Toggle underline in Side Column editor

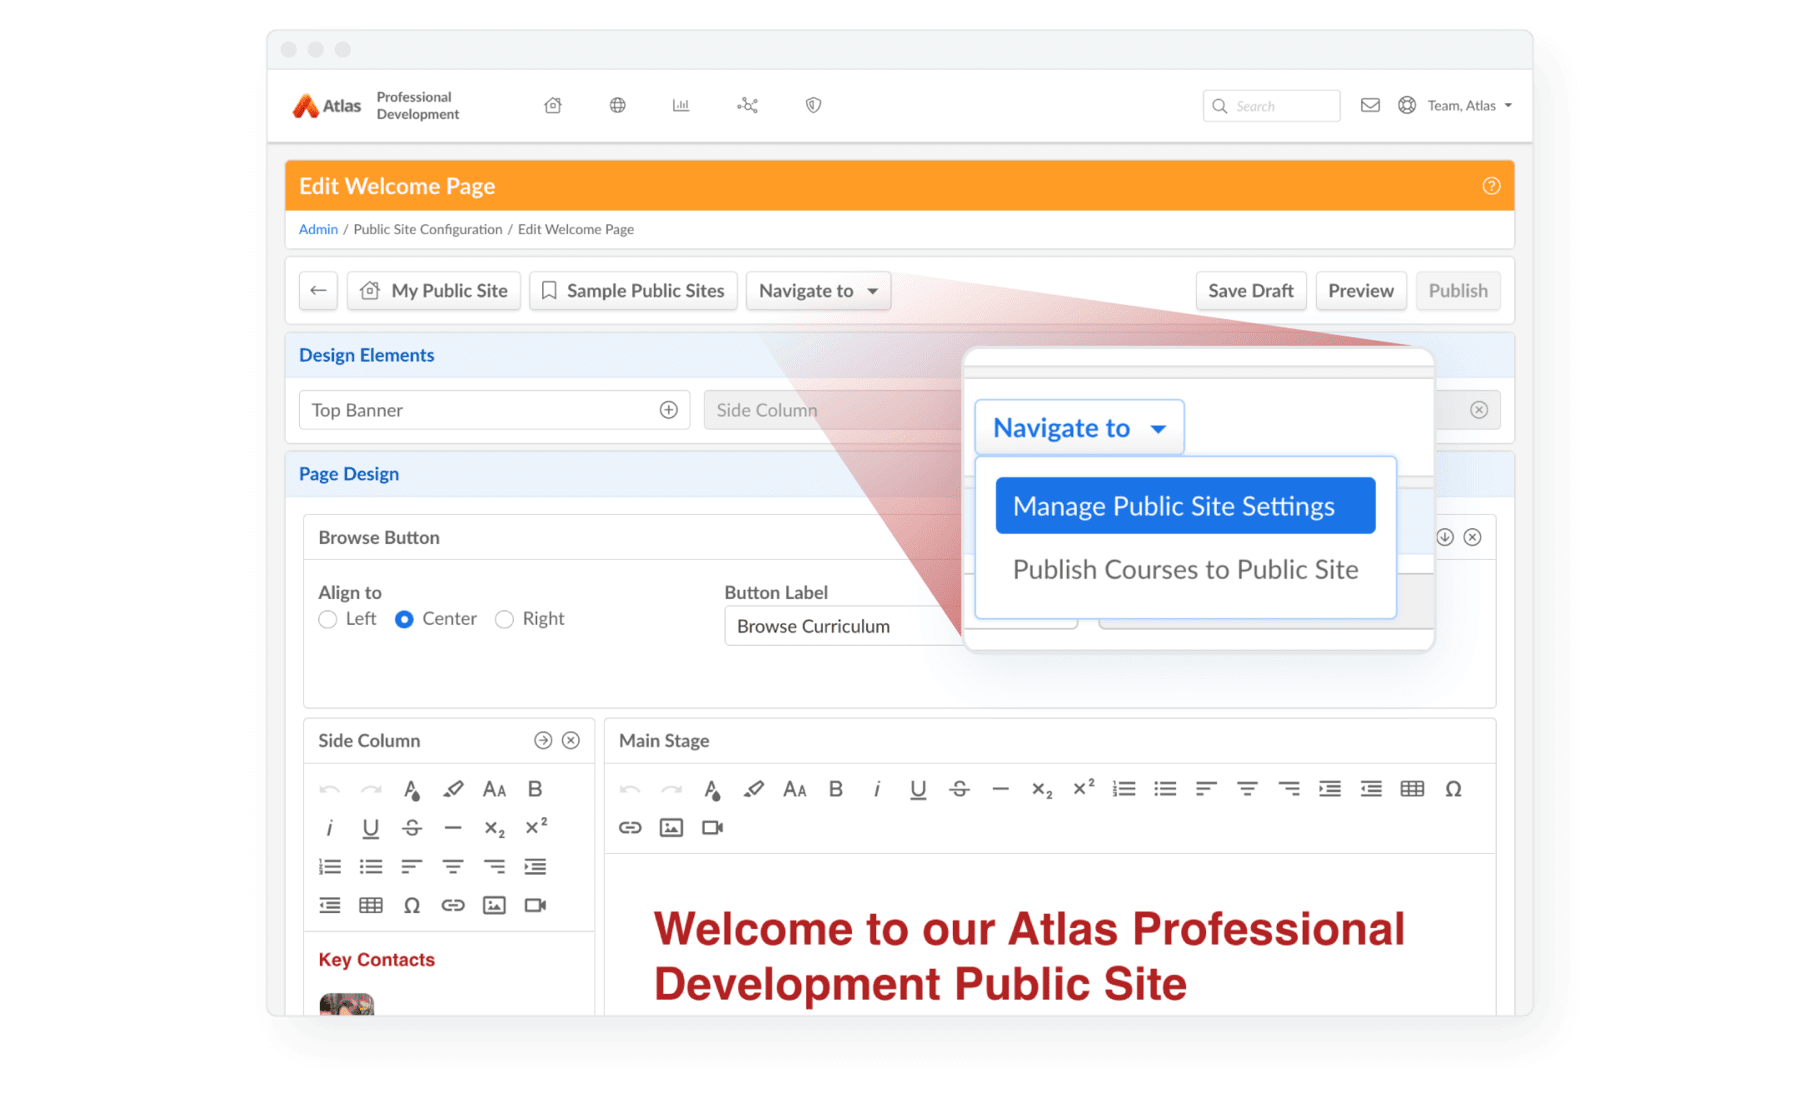(370, 828)
